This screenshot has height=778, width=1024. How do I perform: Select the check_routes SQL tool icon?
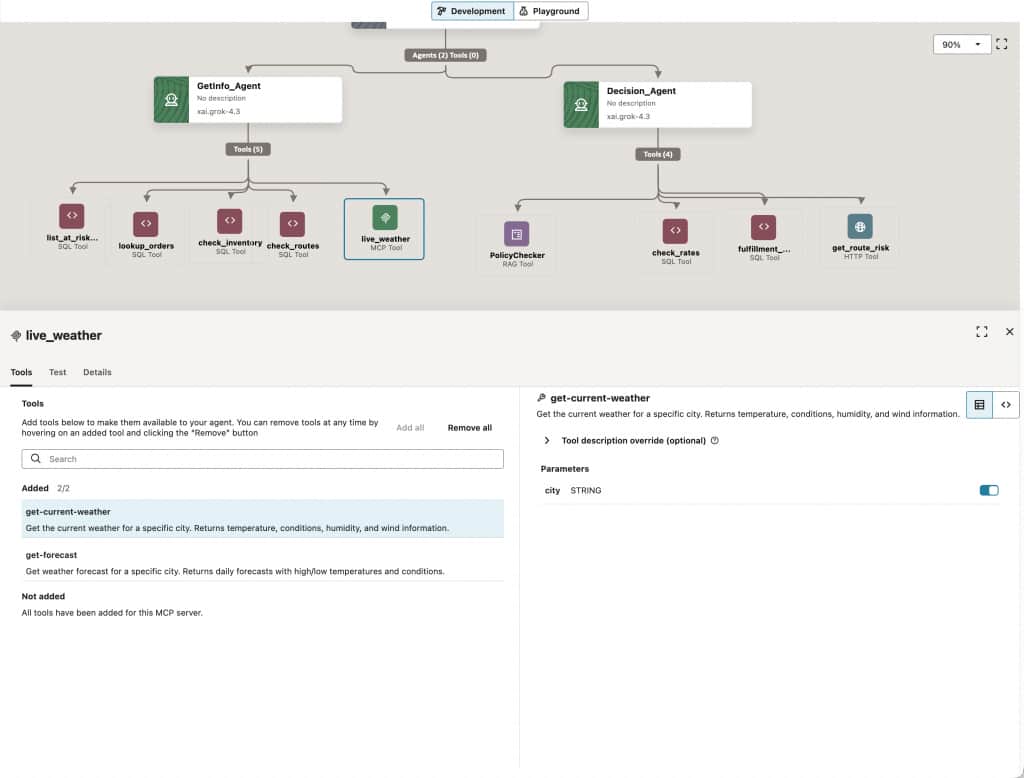[293, 223]
